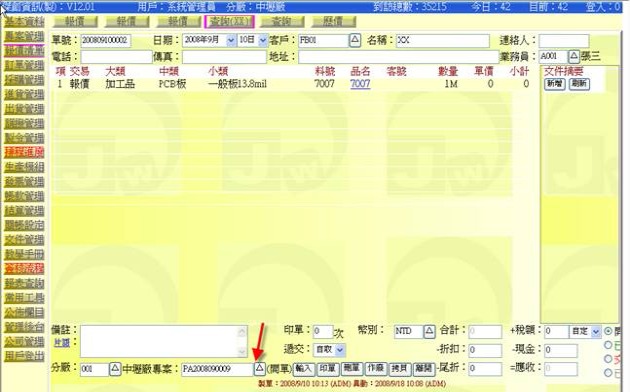Click the 刷新 button under 文件摘要
Image resolution: width=630 pixels, height=392 pixels.
click(x=579, y=84)
